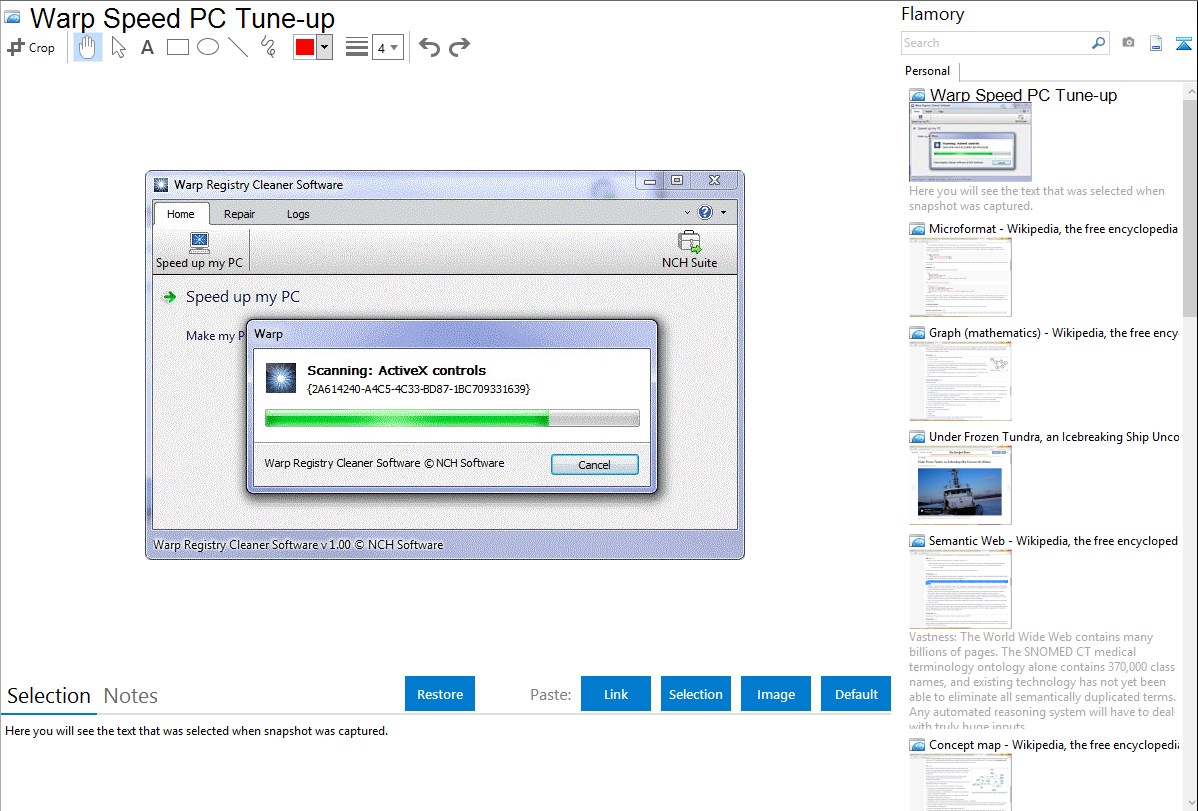This screenshot has width=1198, height=811.
Task: Click the green scan progress bar
Action: (x=452, y=418)
